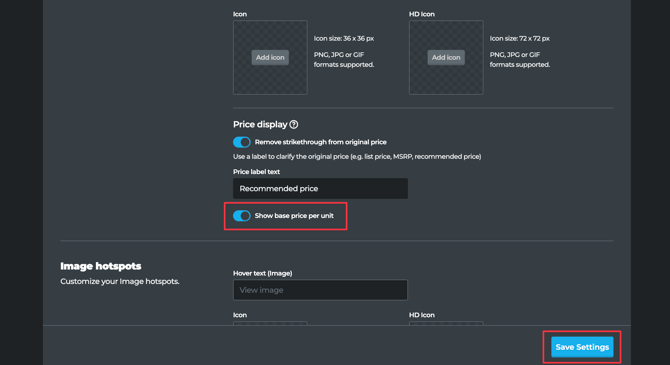This screenshot has height=365, width=670.
Task: Click Add icon button under Icon
Action: click(270, 57)
